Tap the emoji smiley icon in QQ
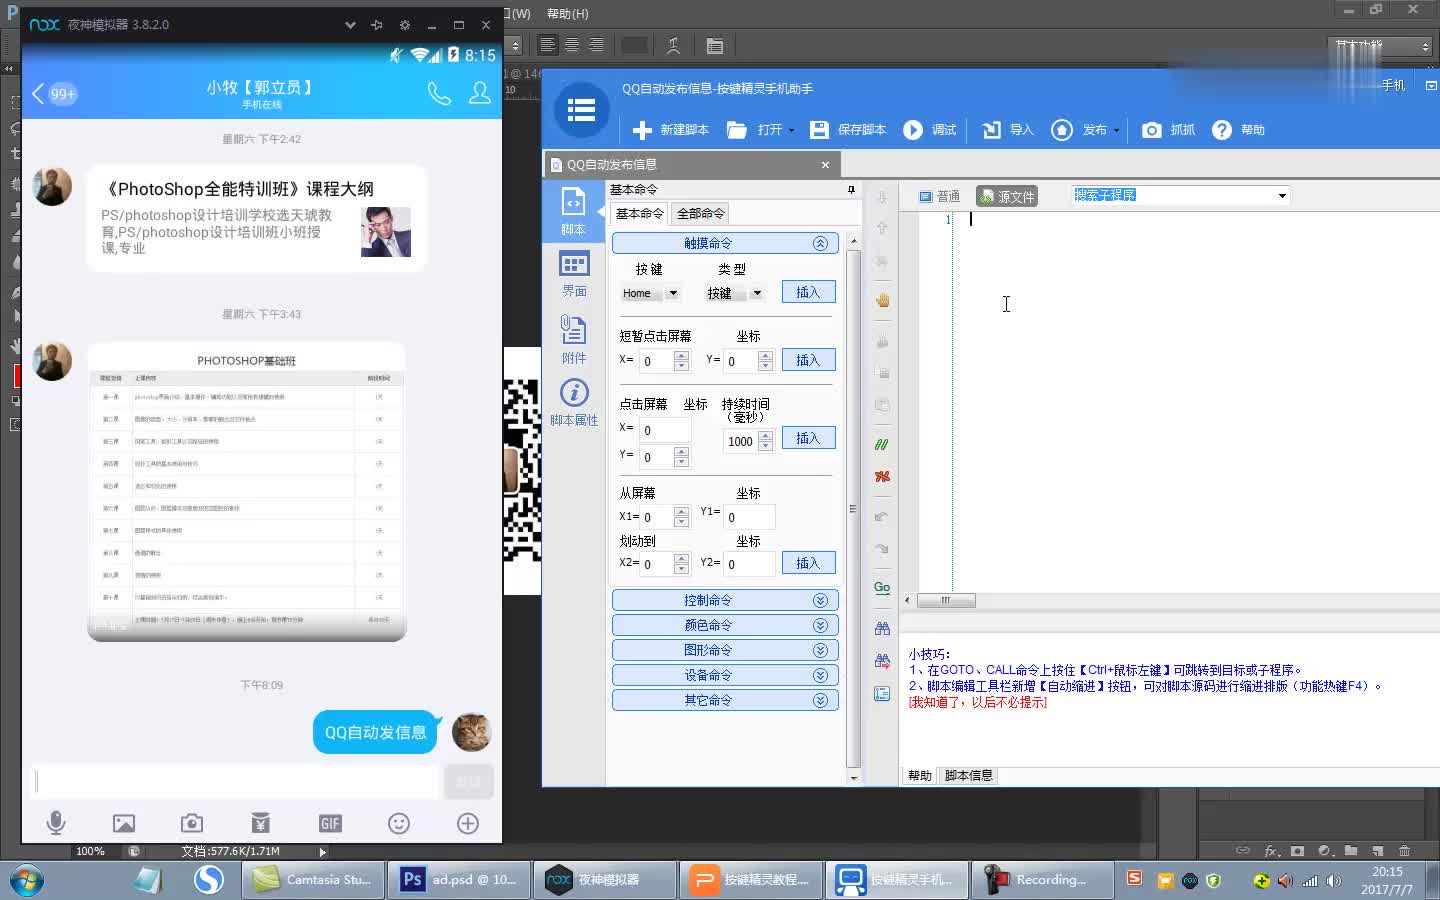Image resolution: width=1440 pixels, height=900 pixels. coord(399,823)
